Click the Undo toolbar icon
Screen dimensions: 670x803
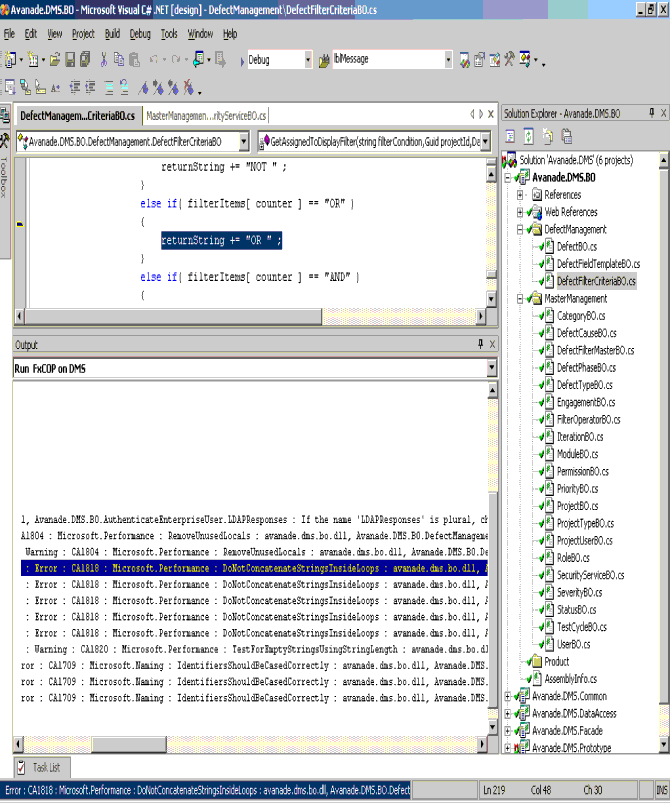click(154, 60)
